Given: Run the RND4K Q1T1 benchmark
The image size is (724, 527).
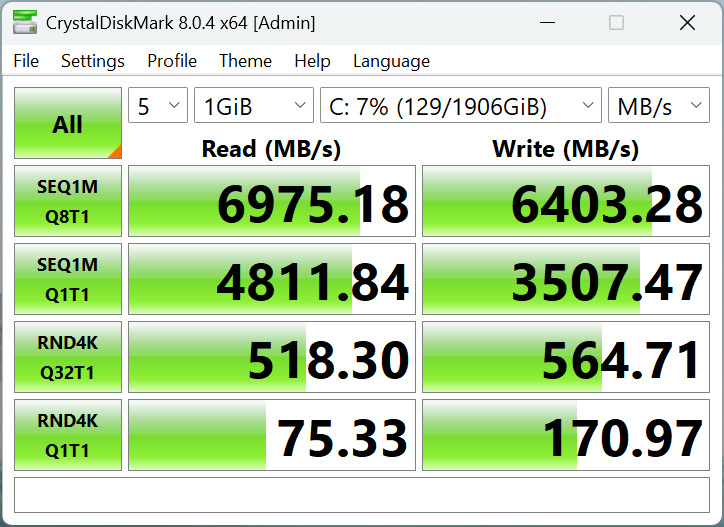Looking at the screenshot, I should (68, 435).
